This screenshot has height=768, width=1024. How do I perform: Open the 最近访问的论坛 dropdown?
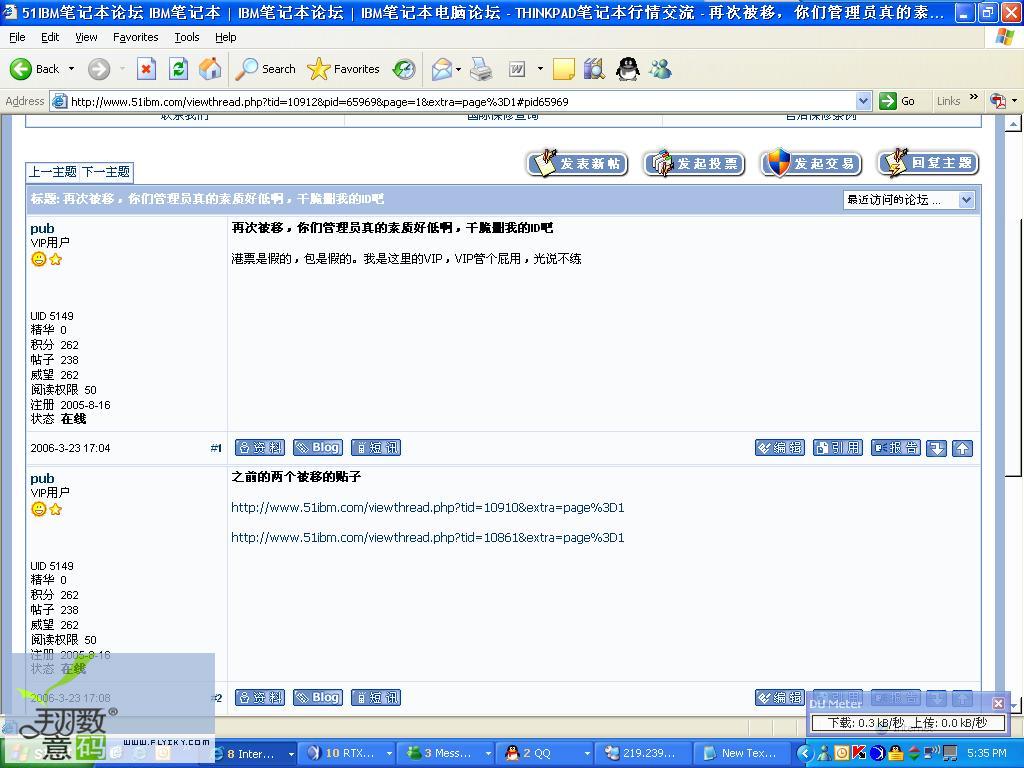coord(909,200)
